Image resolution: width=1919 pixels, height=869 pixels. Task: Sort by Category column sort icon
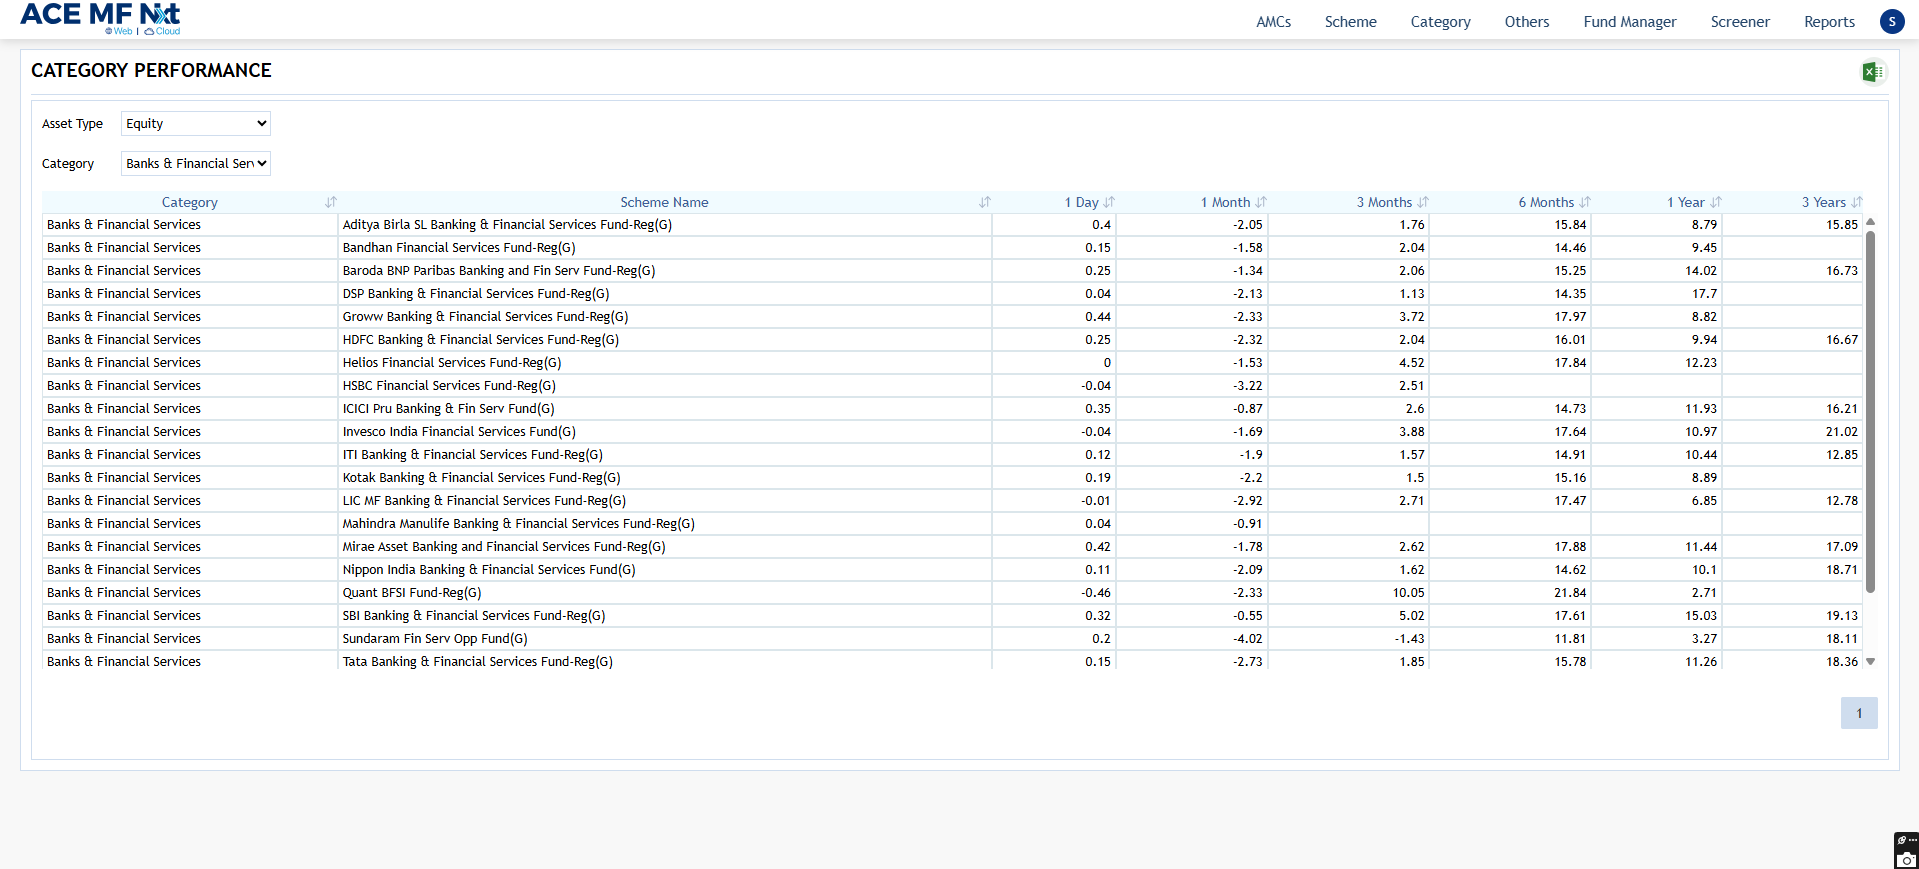click(x=331, y=202)
